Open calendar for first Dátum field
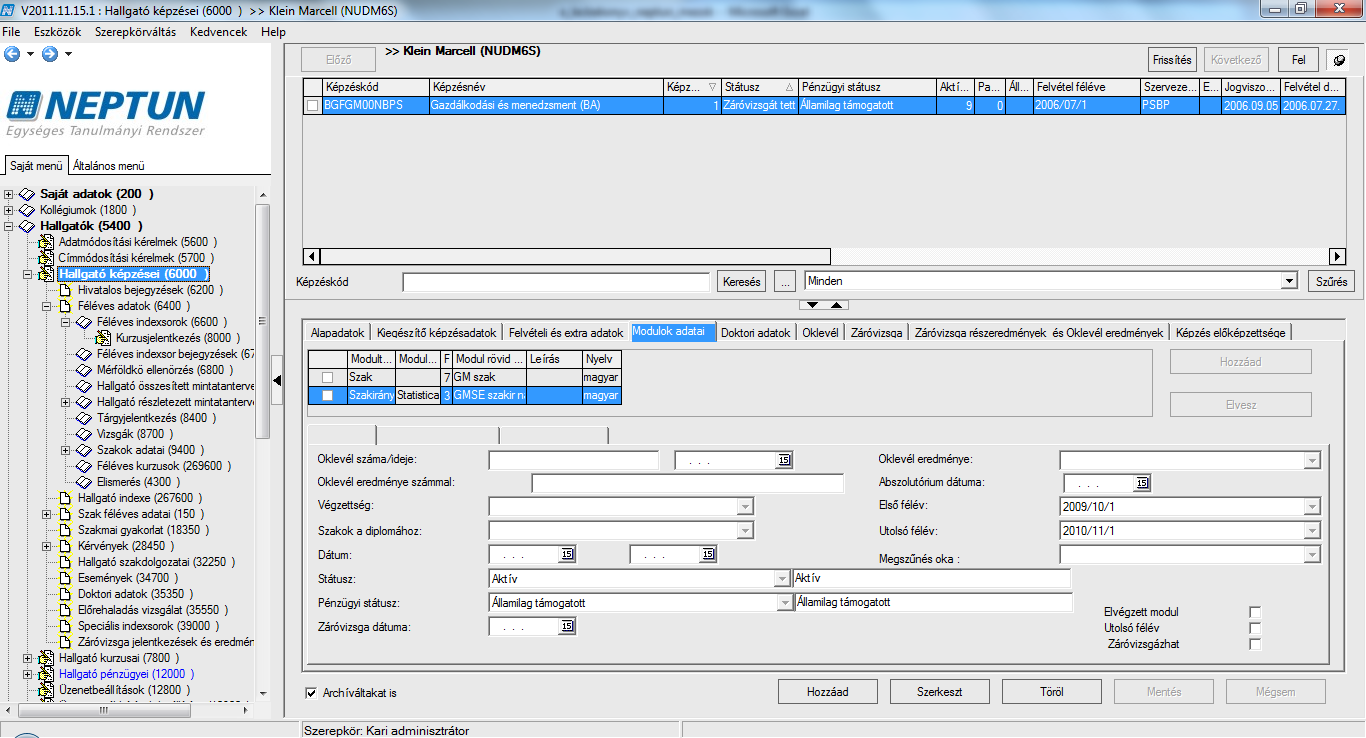Image resolution: width=1366 pixels, height=738 pixels. tap(568, 554)
